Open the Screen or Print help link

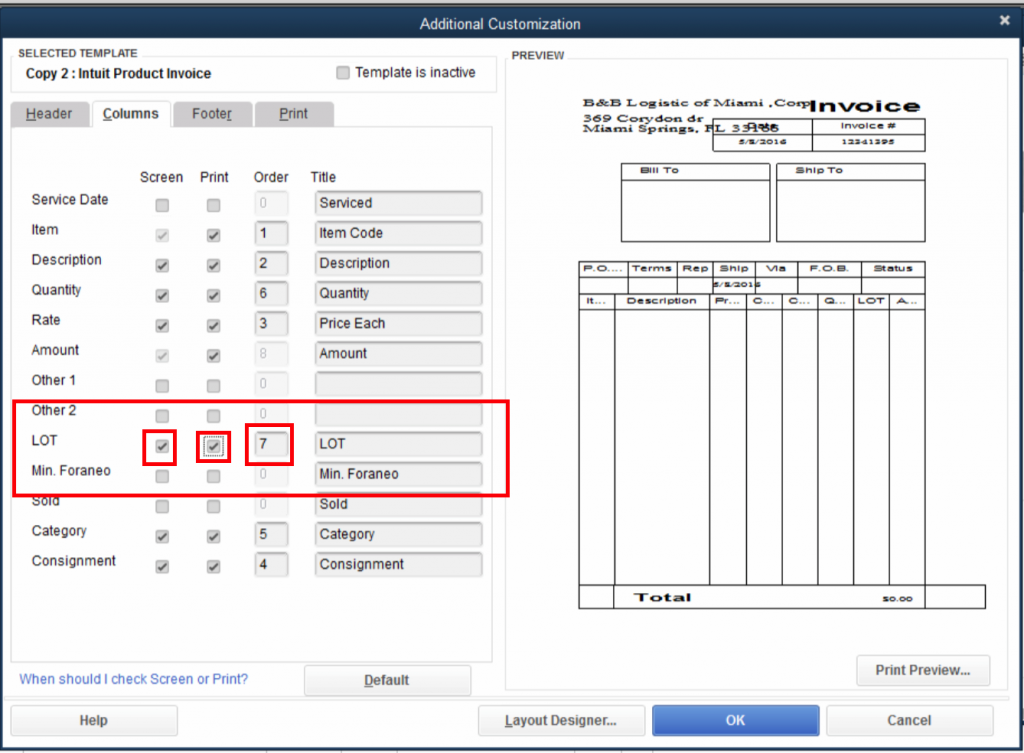click(x=134, y=679)
